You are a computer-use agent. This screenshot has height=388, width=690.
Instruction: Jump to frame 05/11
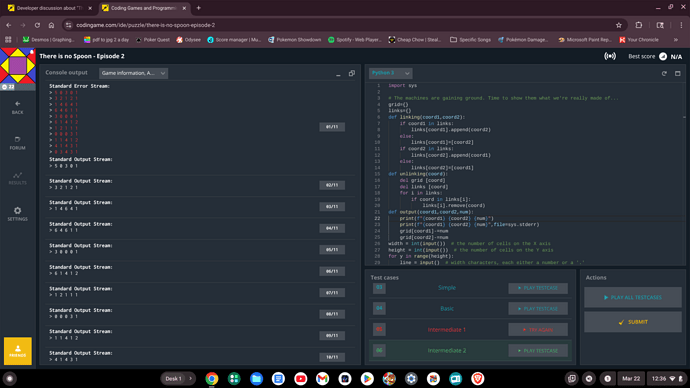click(x=332, y=249)
